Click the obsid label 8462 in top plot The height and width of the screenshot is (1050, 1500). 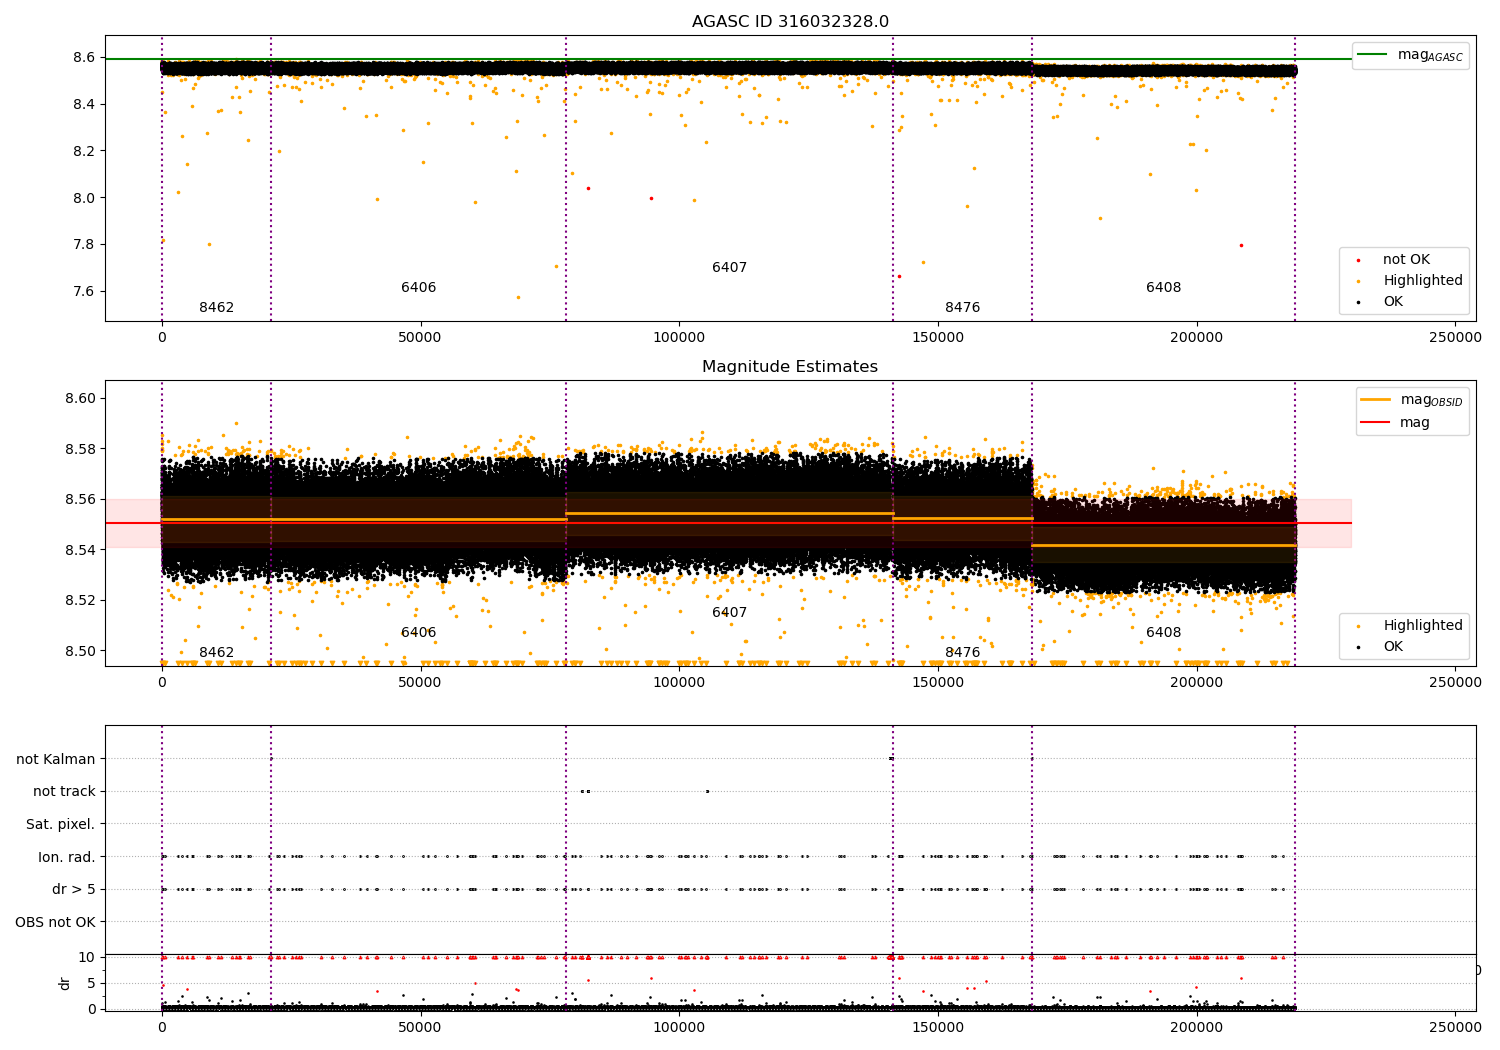(x=216, y=308)
